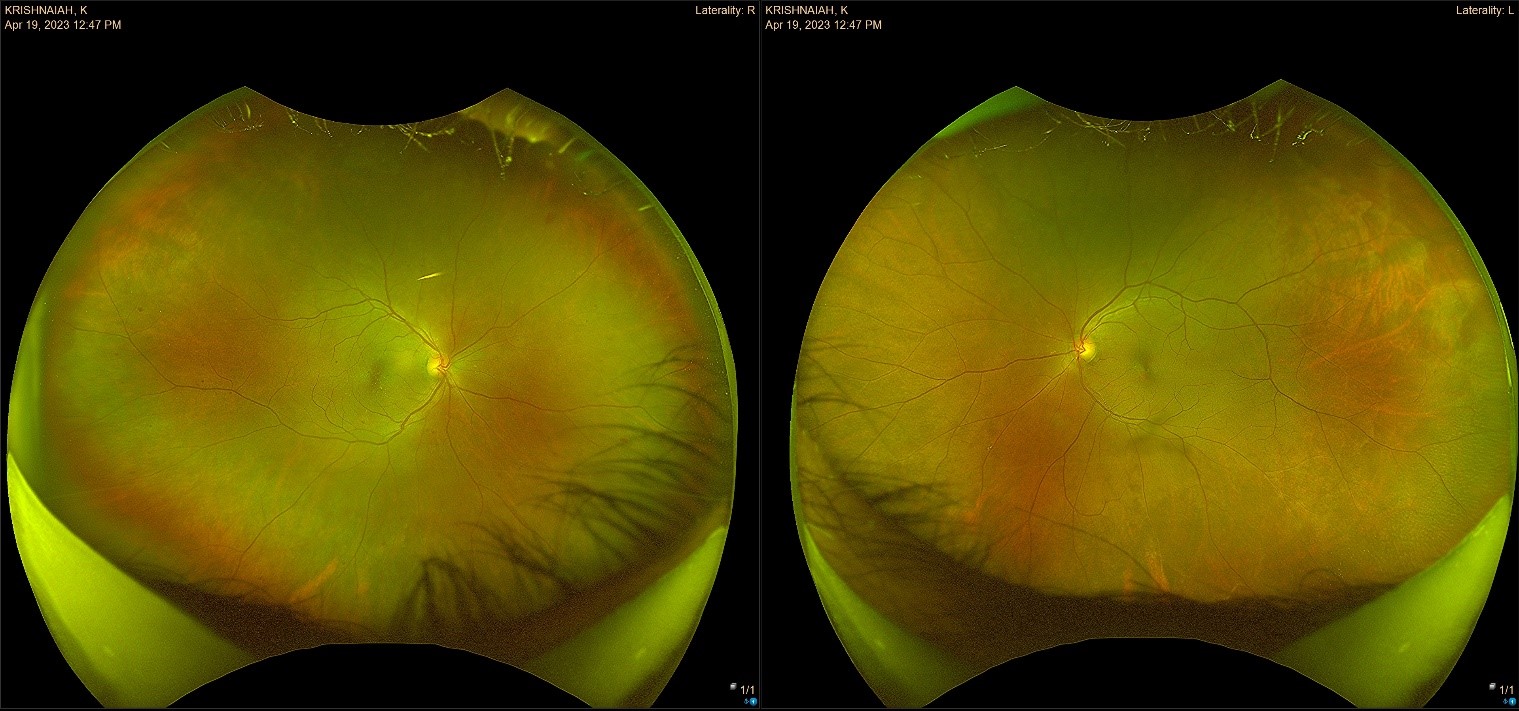Click the image stack icon below the left-eye photo
Viewport: 1519px width, 711px height.
pyautogui.click(x=1492, y=688)
